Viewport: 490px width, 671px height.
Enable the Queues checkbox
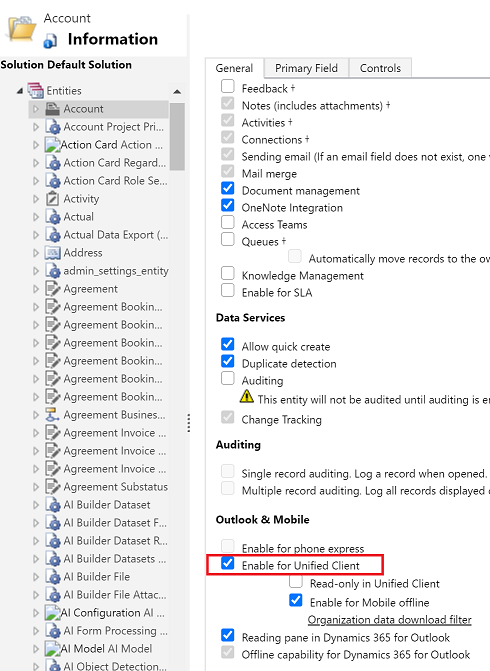(228, 239)
